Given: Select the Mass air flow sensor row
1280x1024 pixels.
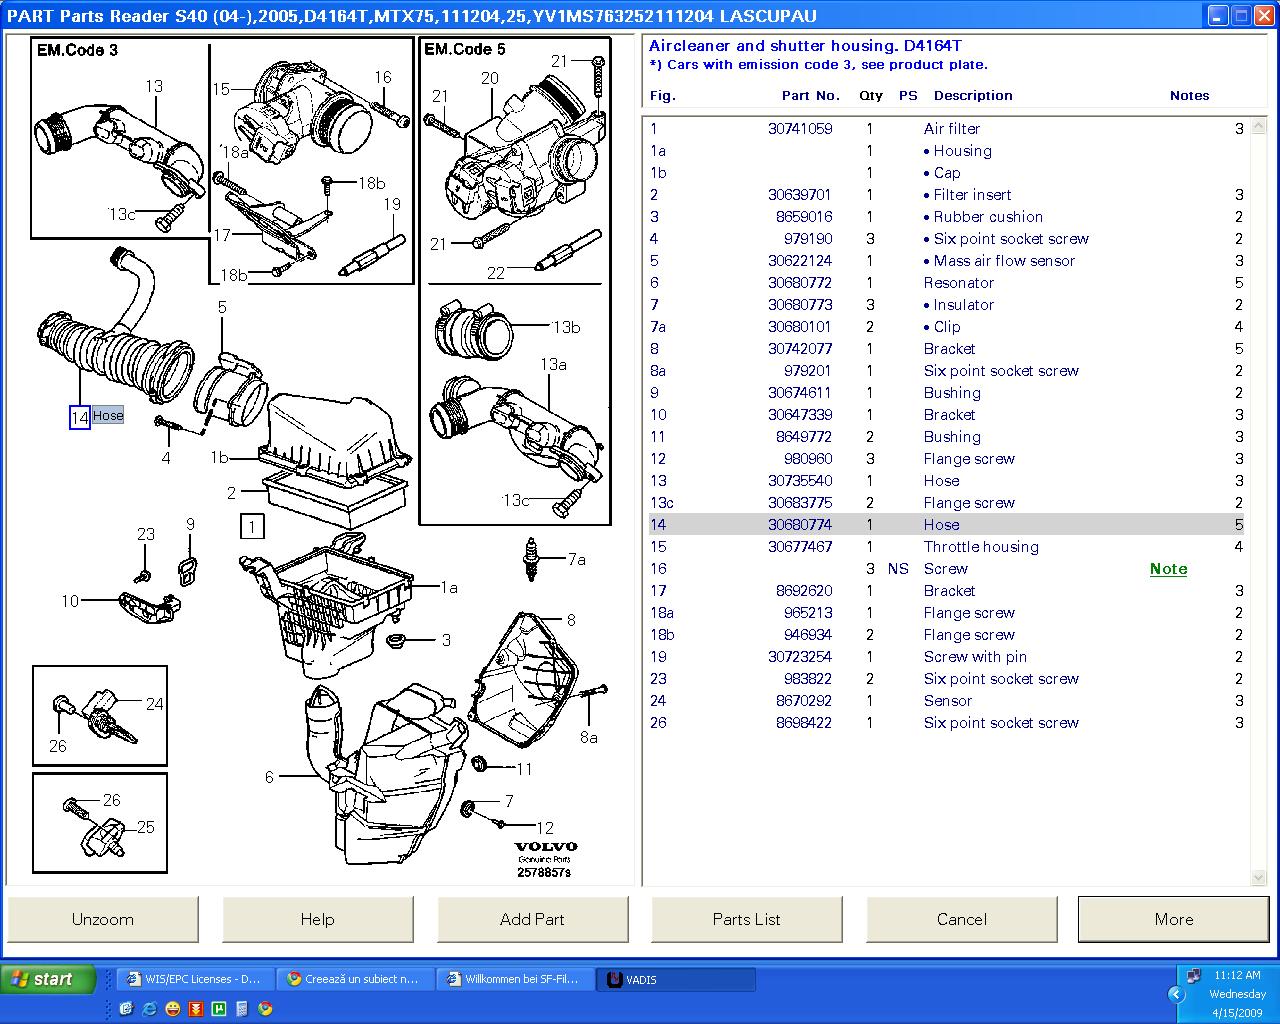Looking at the screenshot, I should [x=946, y=261].
